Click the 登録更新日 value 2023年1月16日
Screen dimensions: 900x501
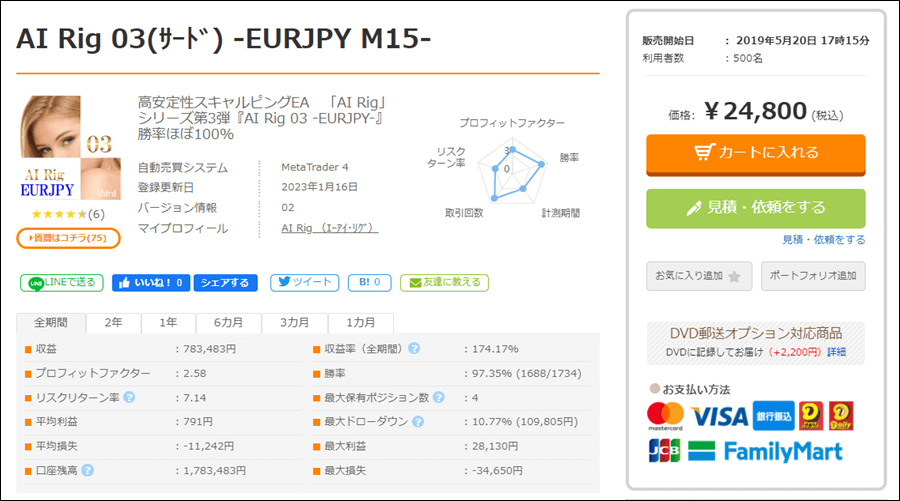pyautogui.click(x=320, y=187)
